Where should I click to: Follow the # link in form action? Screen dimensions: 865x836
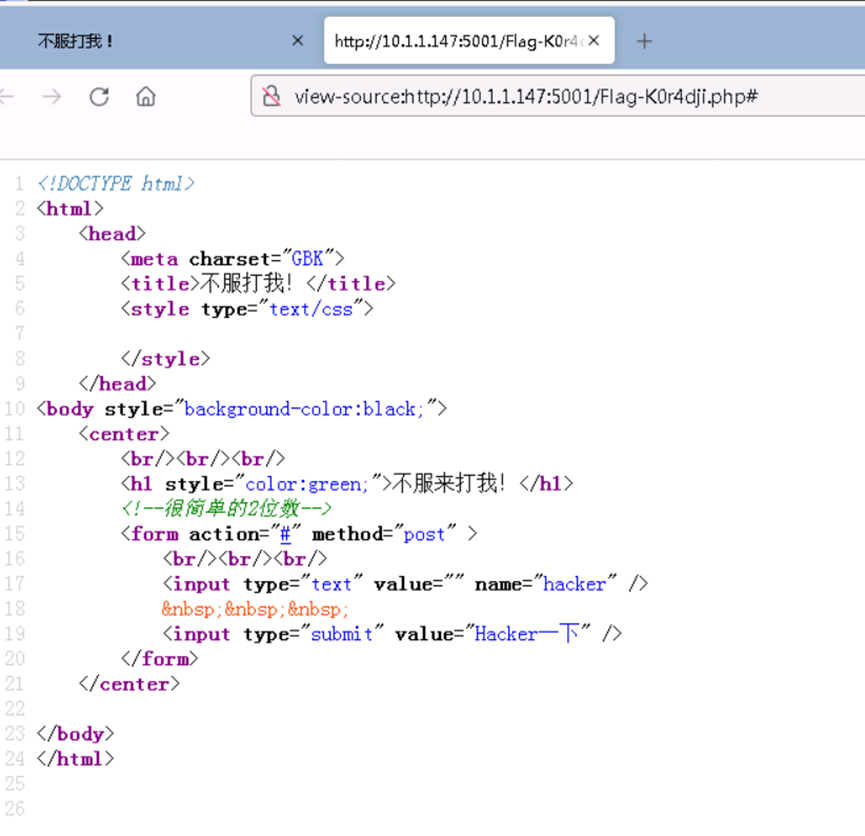tap(285, 534)
